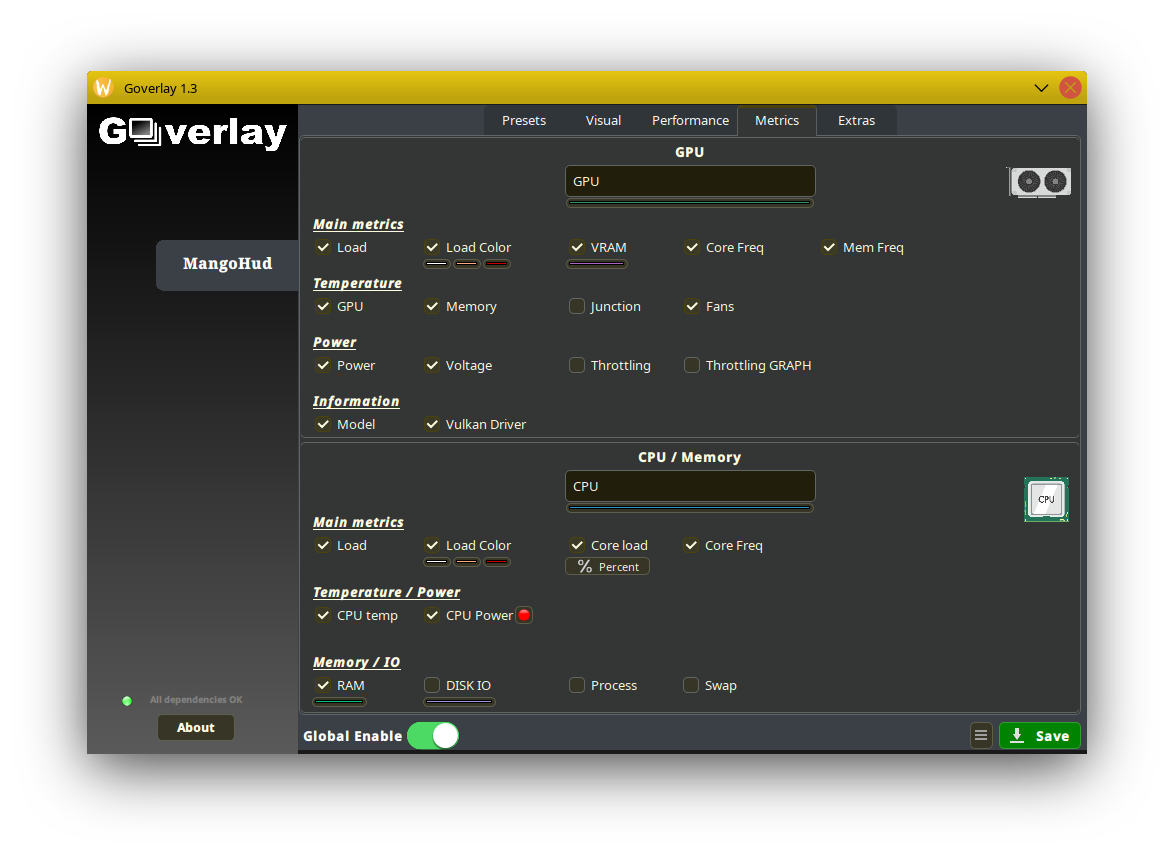Click the Goverlay logo in the sidebar
This screenshot has width=1174, height=857.
click(192, 132)
